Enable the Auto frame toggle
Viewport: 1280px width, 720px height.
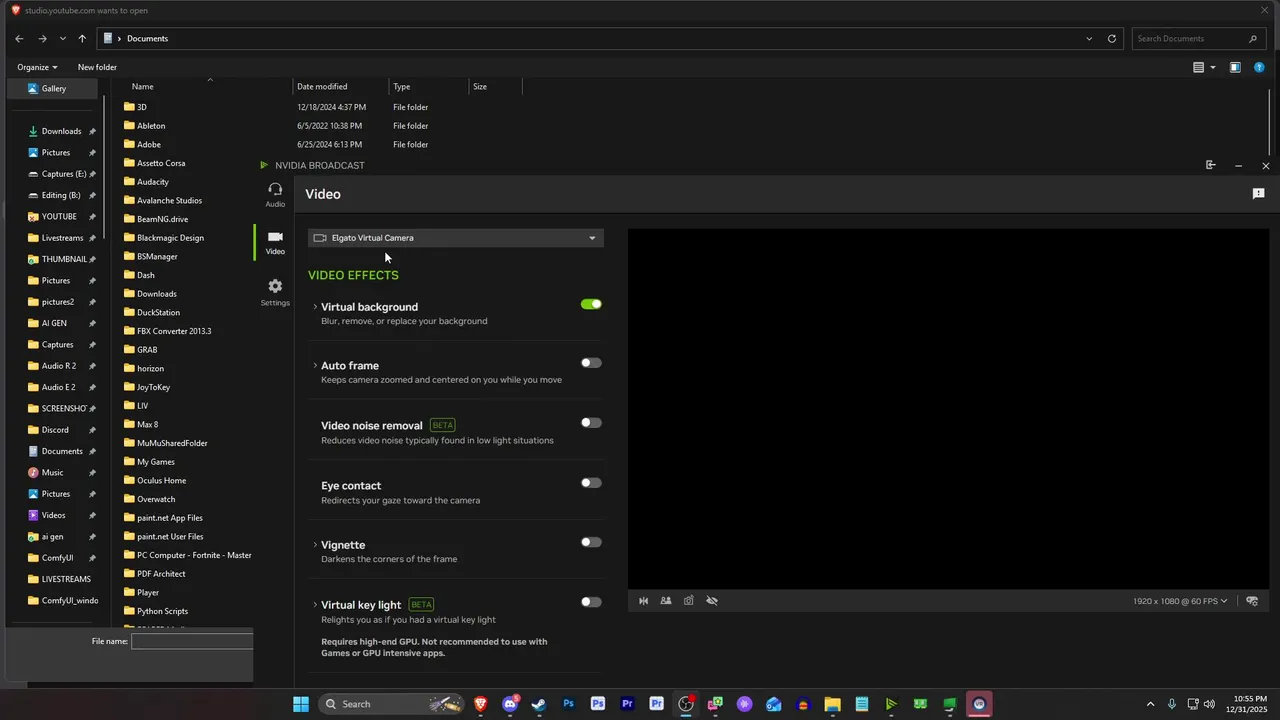pos(591,363)
